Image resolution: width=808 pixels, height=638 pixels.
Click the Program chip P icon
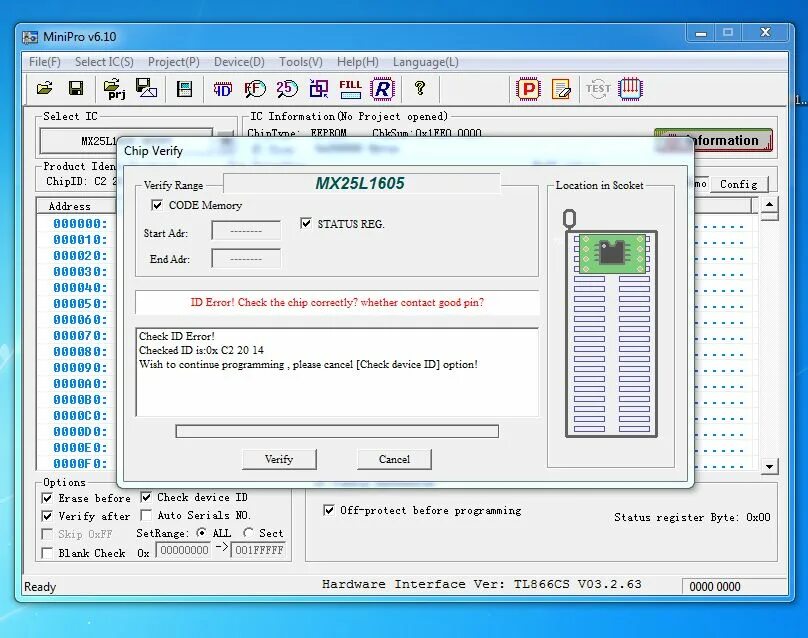tap(528, 89)
